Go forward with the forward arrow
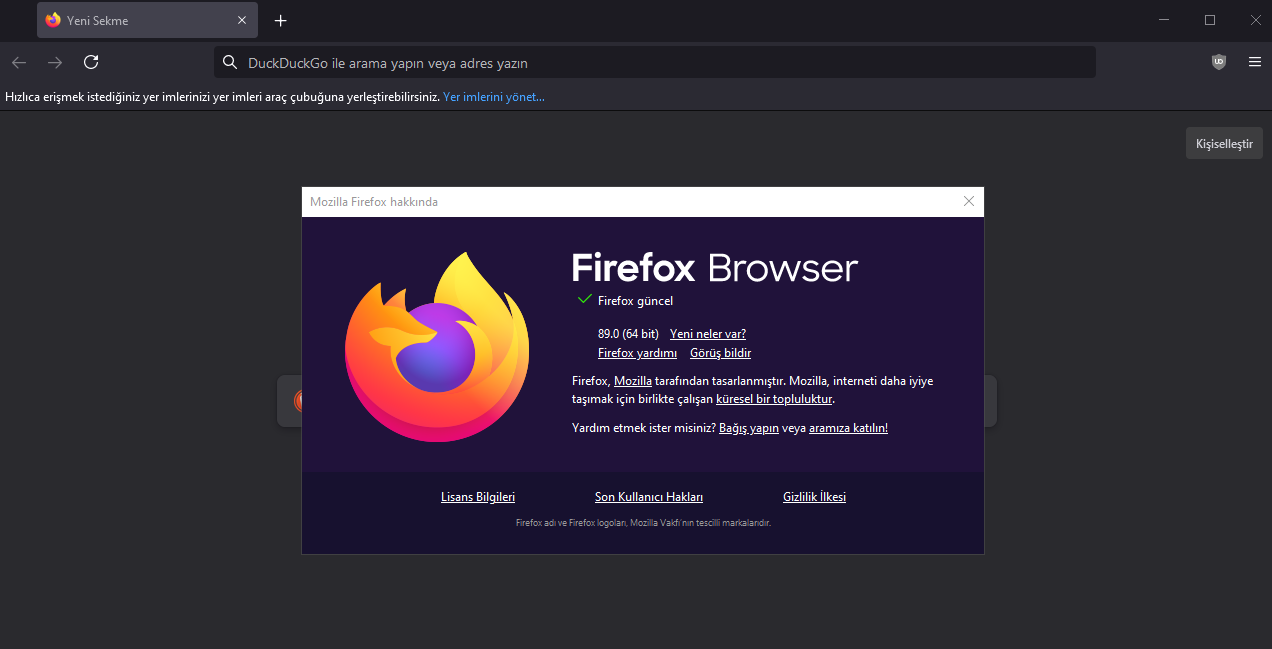The image size is (1272, 649). tap(55, 62)
